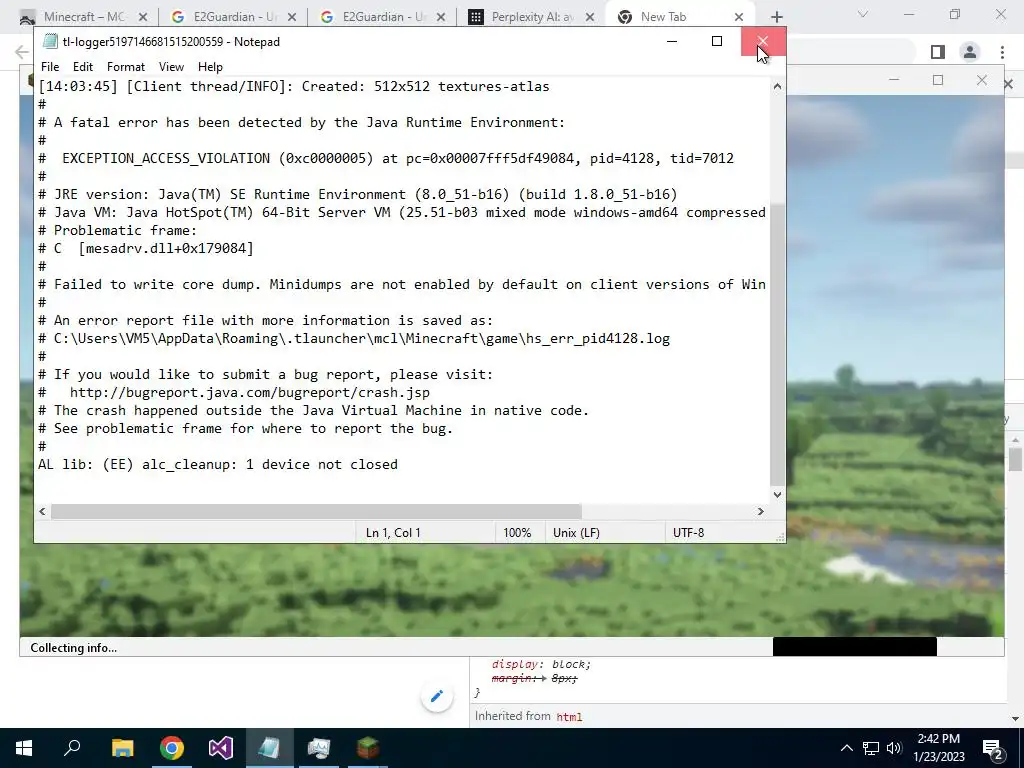Click the Chrome back arrow

point(22,52)
